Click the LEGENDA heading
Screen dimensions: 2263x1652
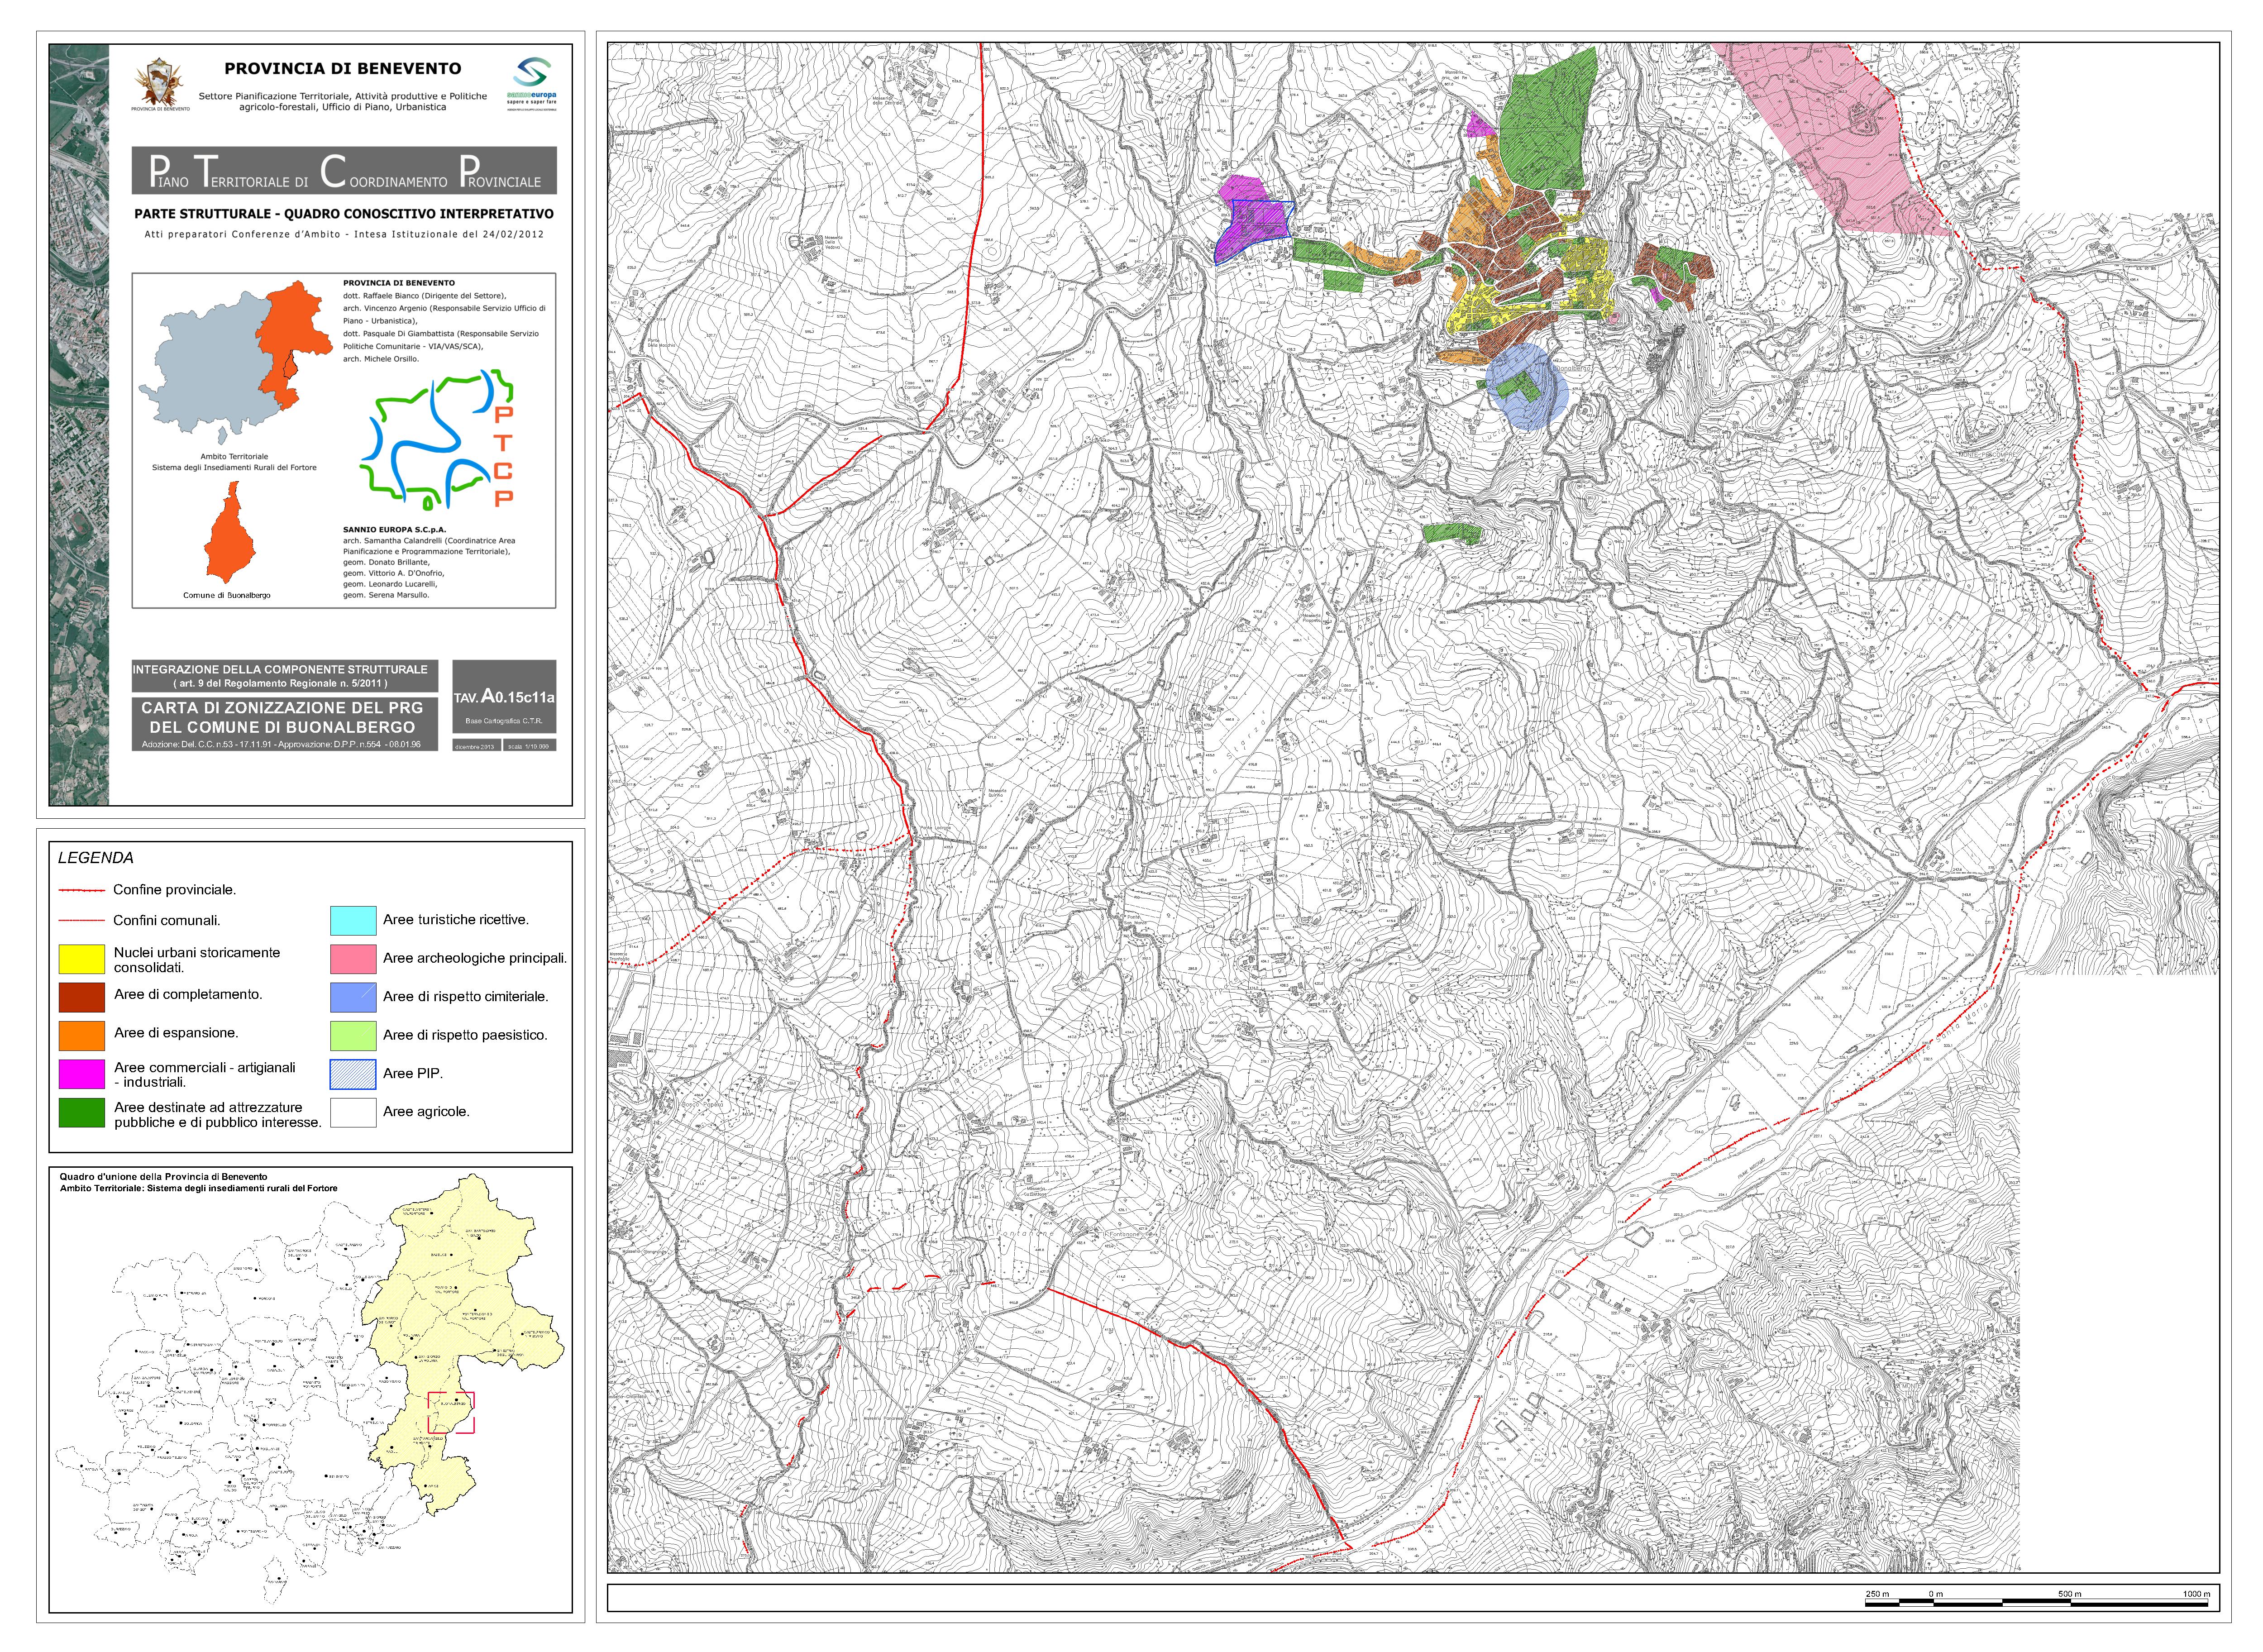coord(96,858)
